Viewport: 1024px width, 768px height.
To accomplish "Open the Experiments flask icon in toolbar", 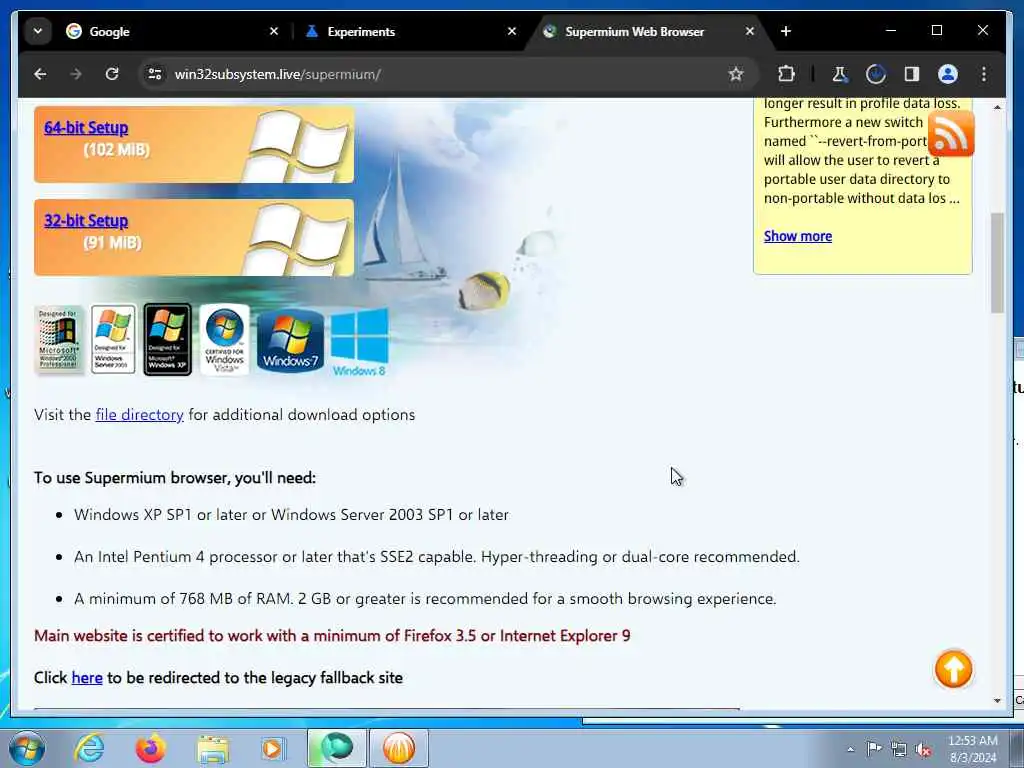I will (x=840, y=74).
